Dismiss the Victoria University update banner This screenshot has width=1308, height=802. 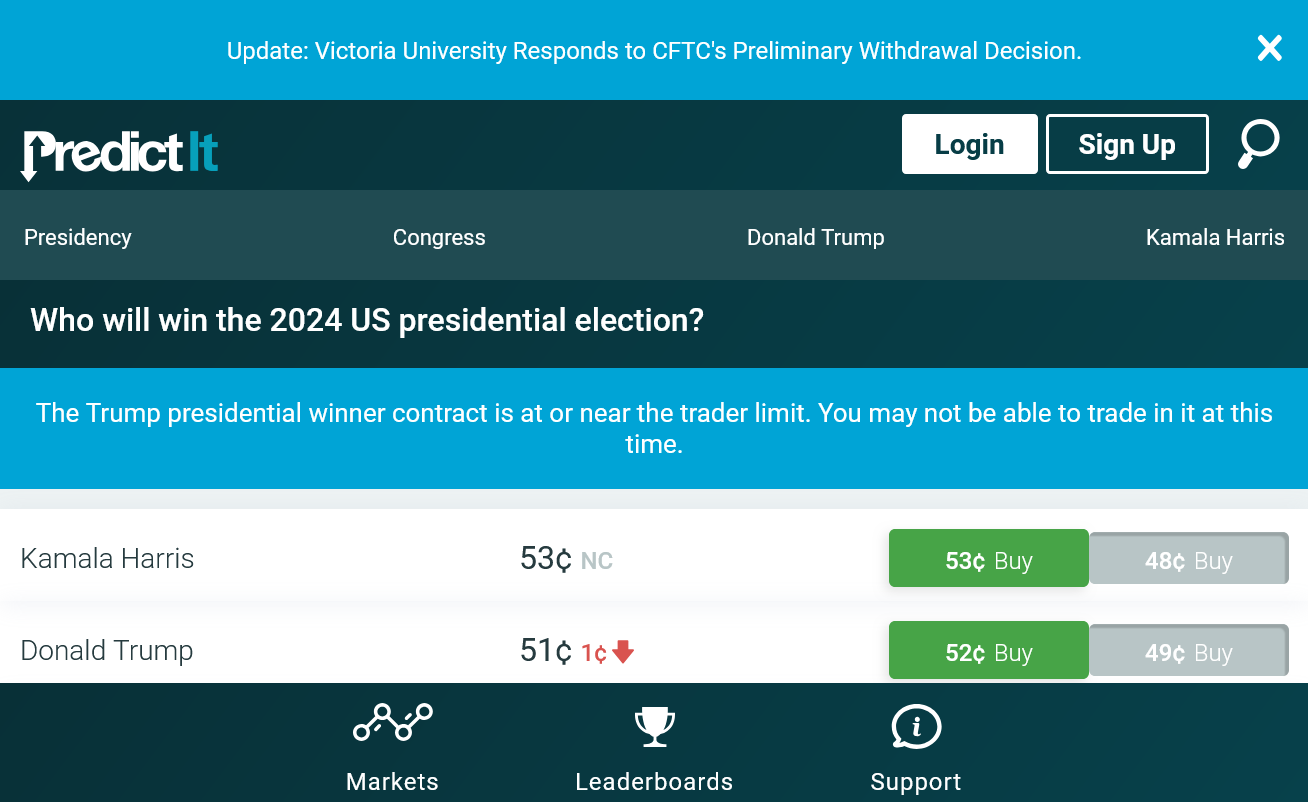coord(1269,48)
